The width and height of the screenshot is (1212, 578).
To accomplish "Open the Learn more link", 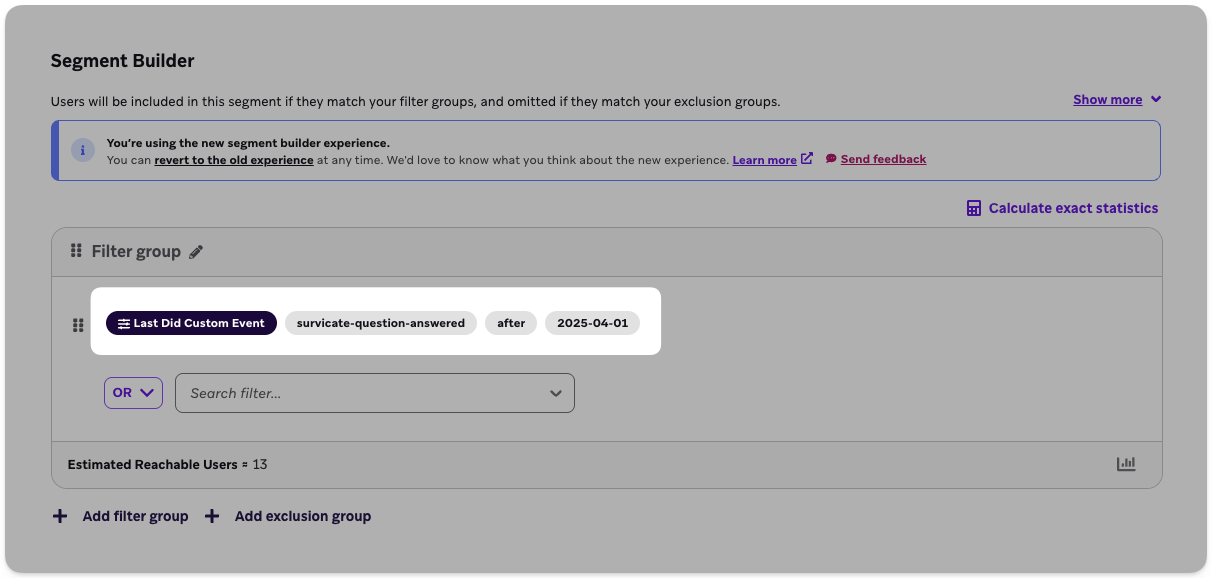I will tap(765, 158).
